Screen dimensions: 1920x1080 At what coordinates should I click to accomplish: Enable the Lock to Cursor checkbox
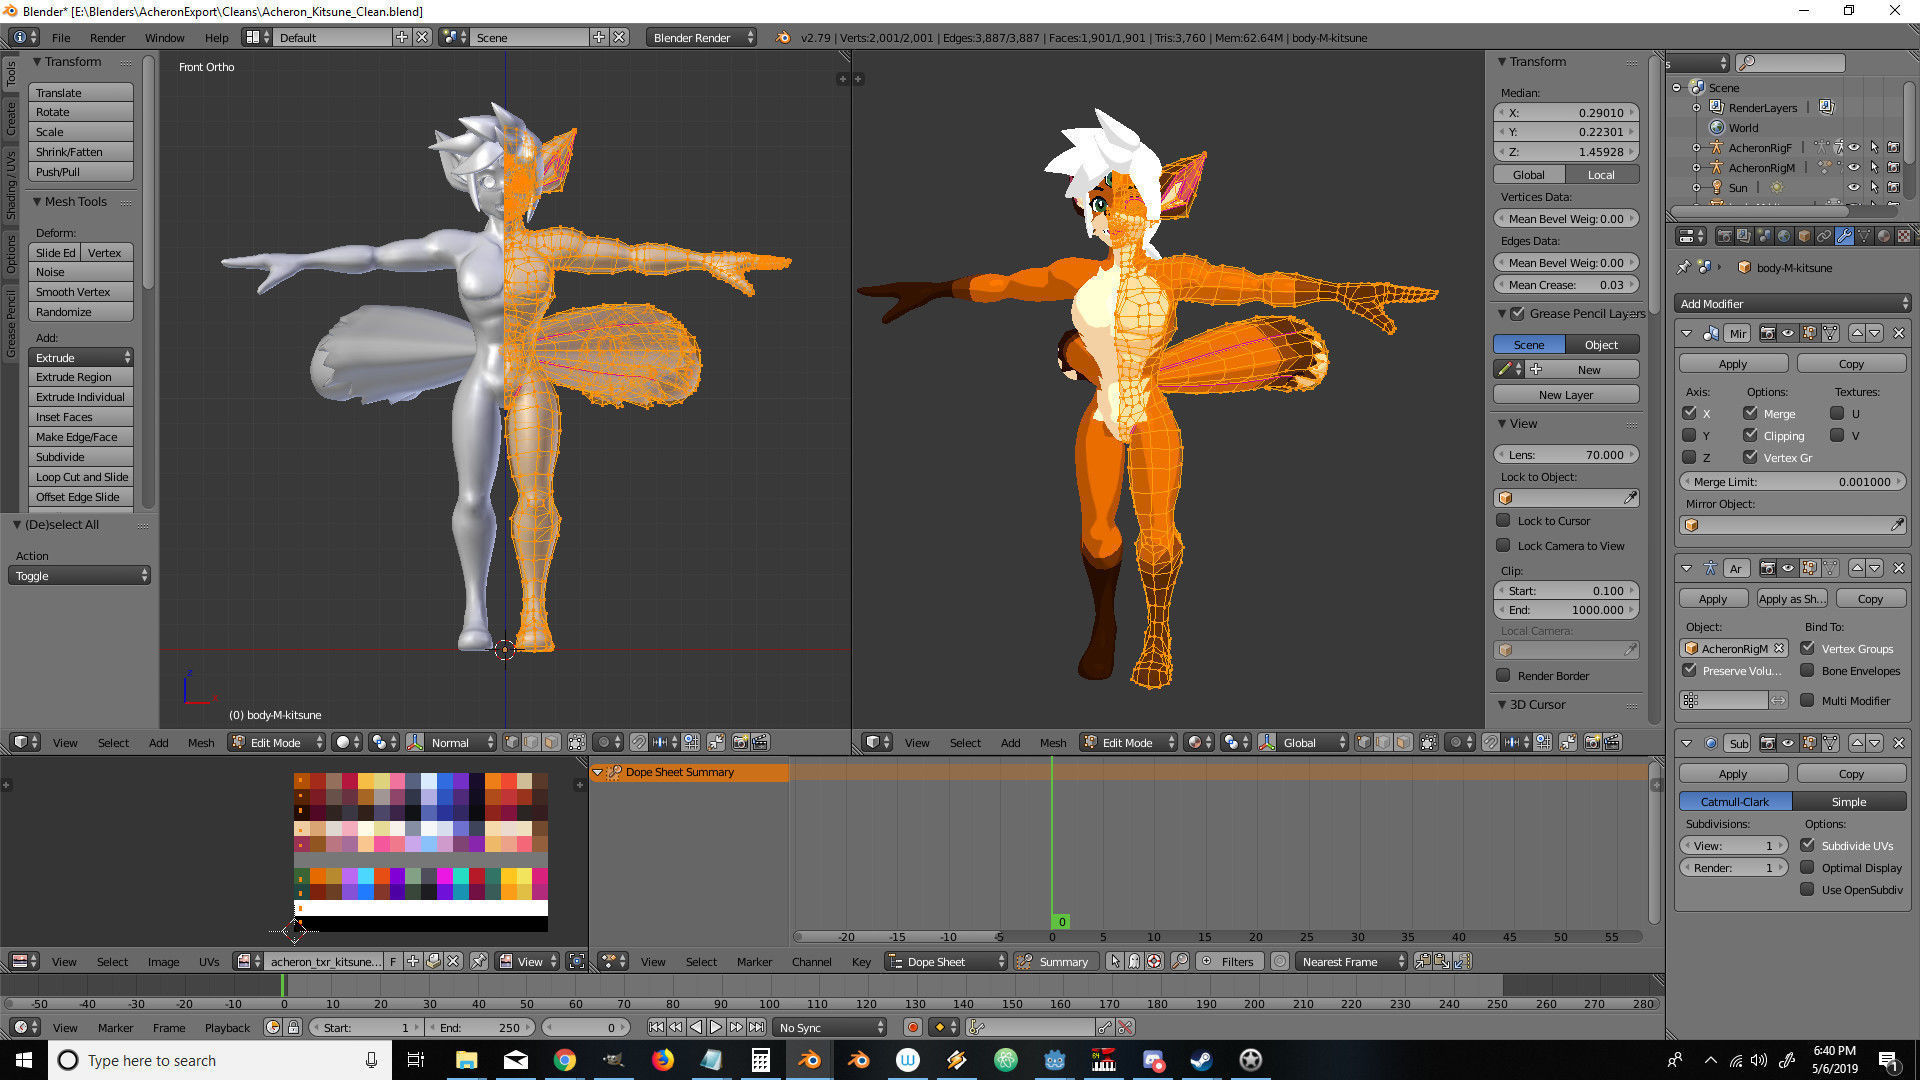pos(1503,520)
